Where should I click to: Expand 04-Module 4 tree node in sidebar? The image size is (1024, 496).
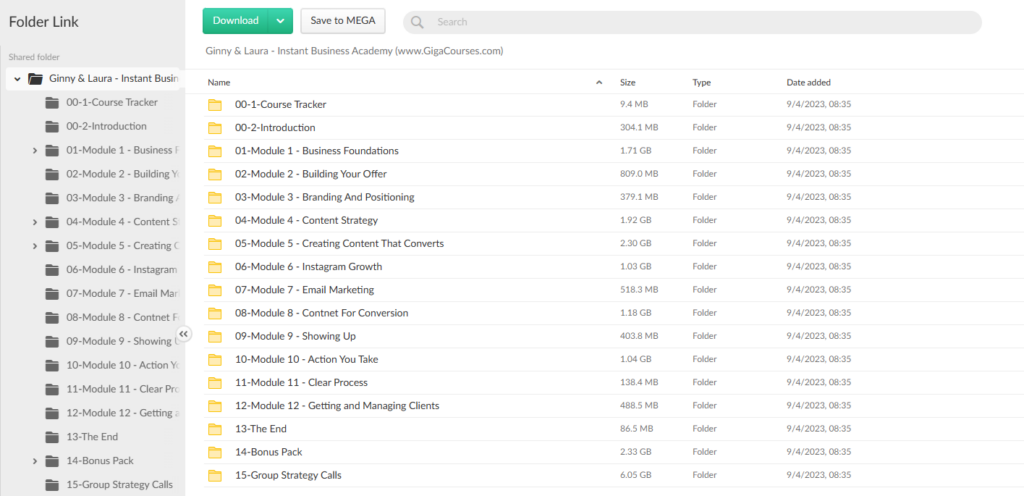click(x=35, y=222)
